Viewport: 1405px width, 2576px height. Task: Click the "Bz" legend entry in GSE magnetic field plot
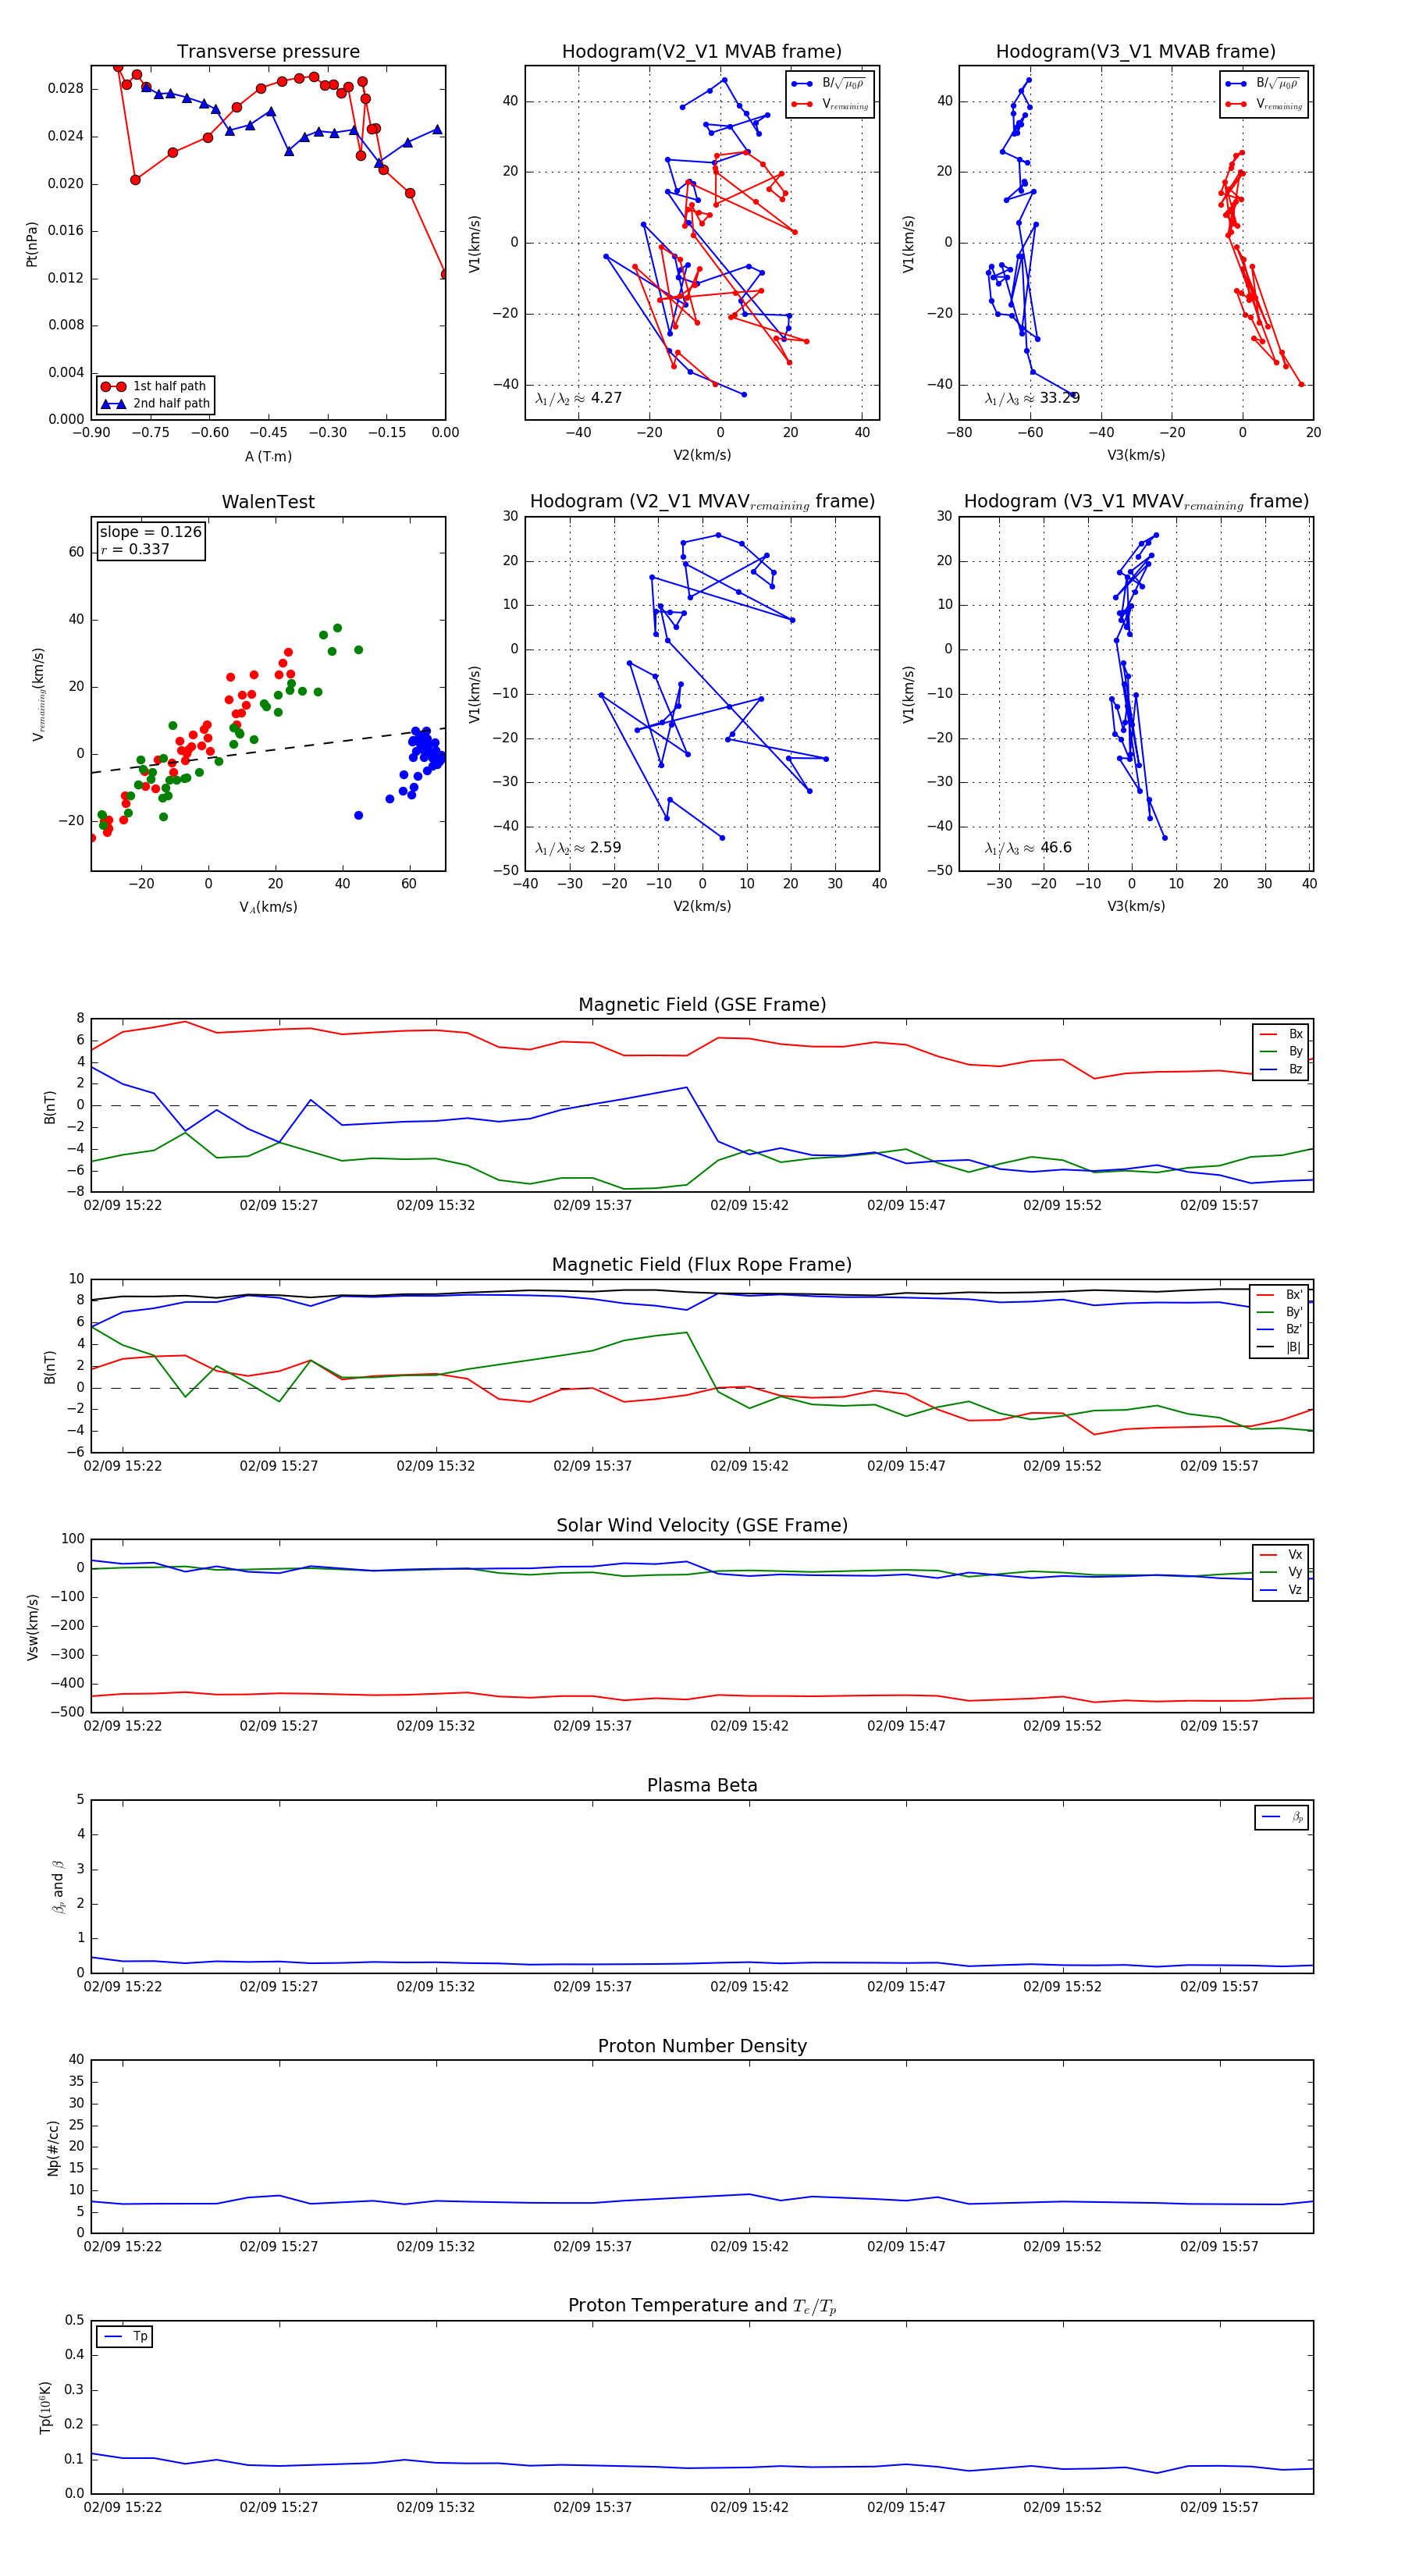[x=1281, y=1070]
